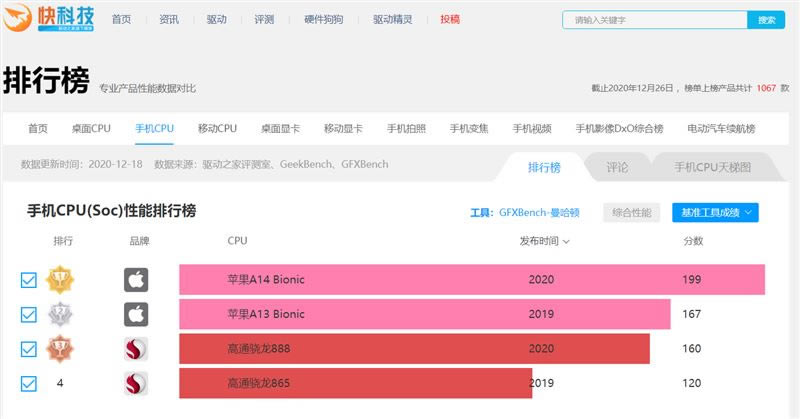800x419 pixels.
Task: Click the blue 搜索 button
Action: coord(766,20)
